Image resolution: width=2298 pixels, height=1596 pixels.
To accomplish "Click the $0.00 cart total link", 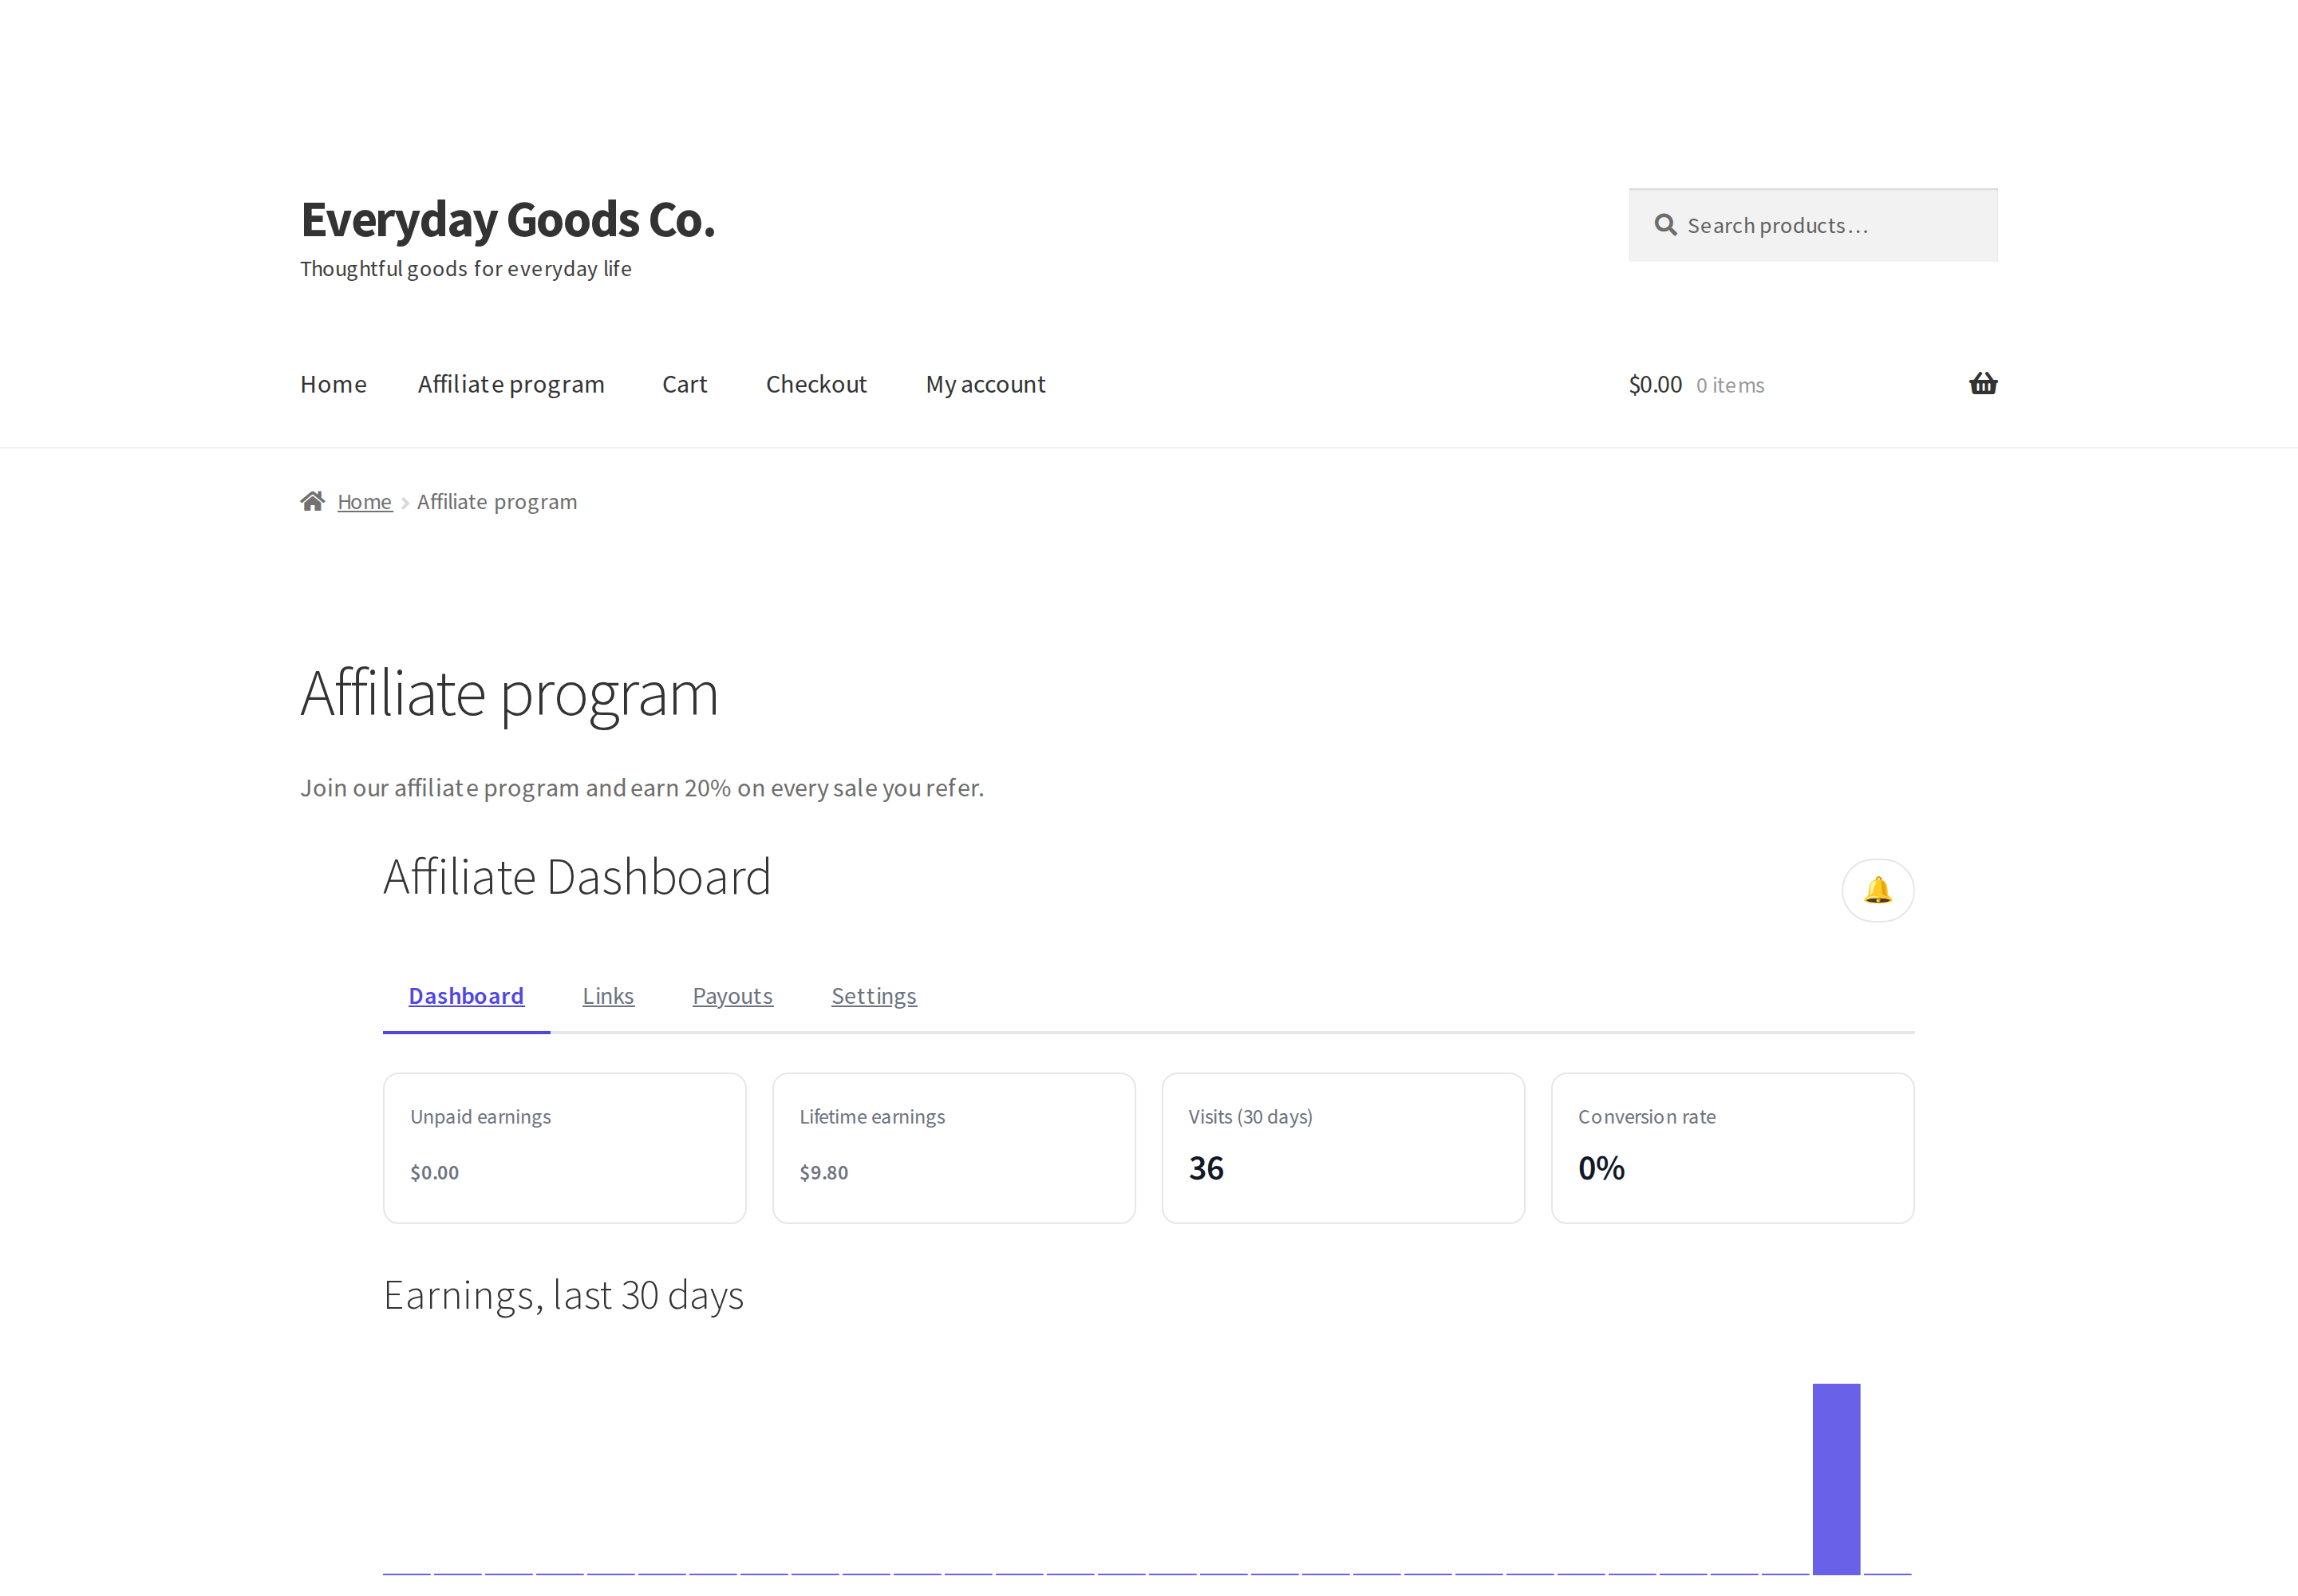I will (x=1655, y=385).
